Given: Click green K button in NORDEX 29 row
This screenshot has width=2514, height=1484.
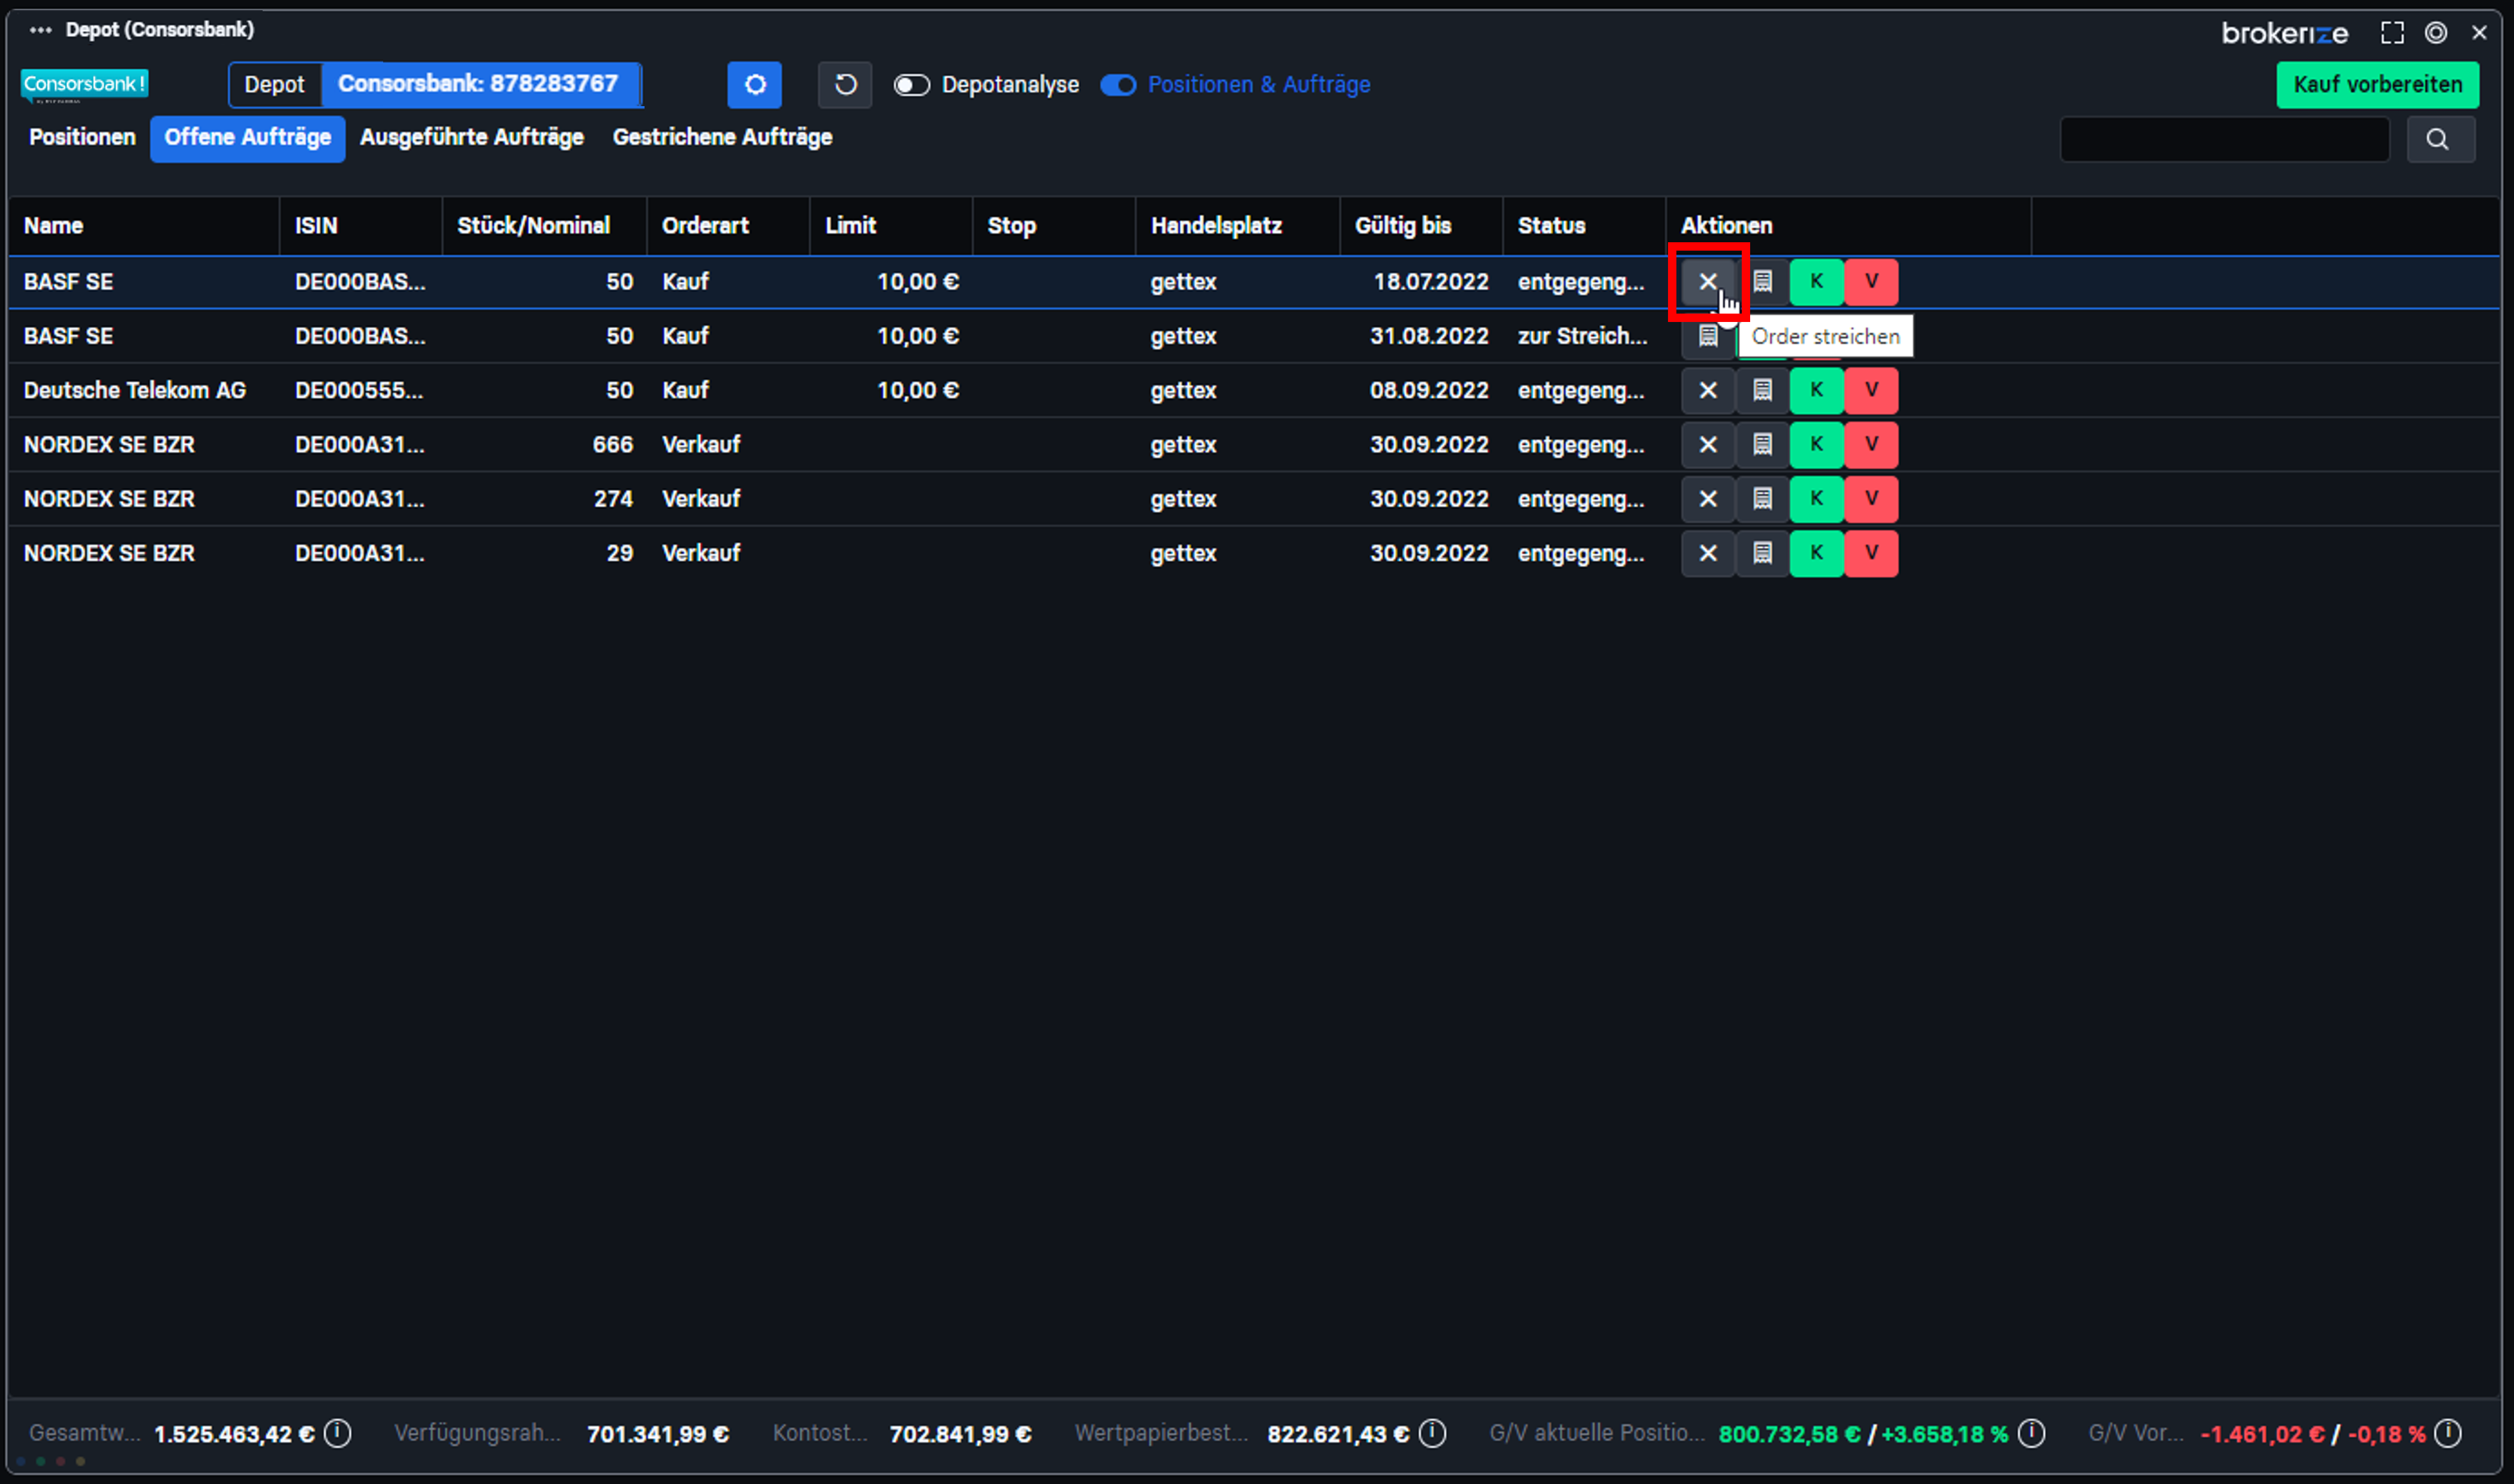Looking at the screenshot, I should (1816, 553).
